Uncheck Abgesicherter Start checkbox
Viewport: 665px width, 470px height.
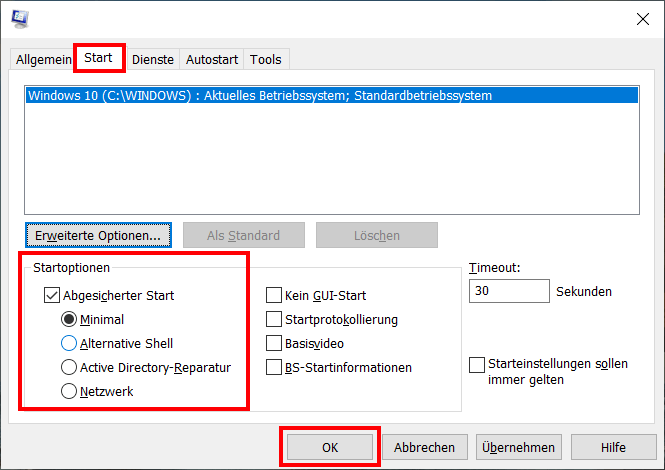52,295
